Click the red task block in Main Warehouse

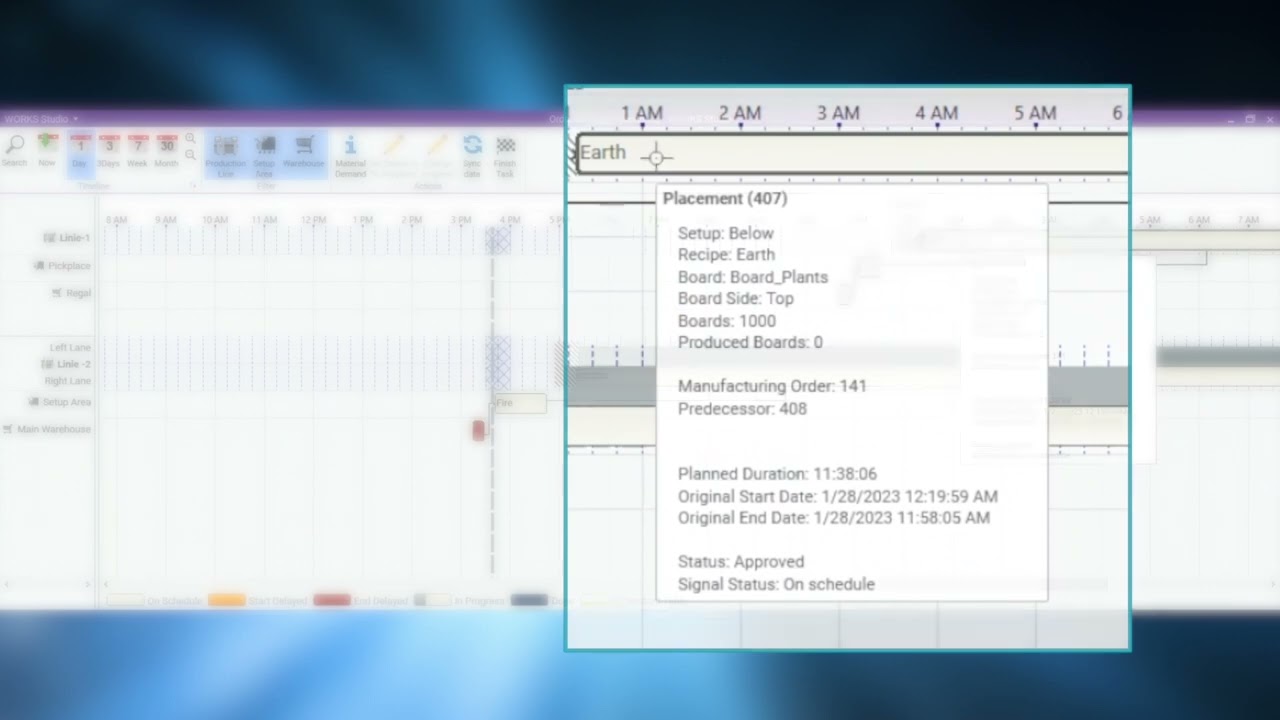click(x=478, y=430)
